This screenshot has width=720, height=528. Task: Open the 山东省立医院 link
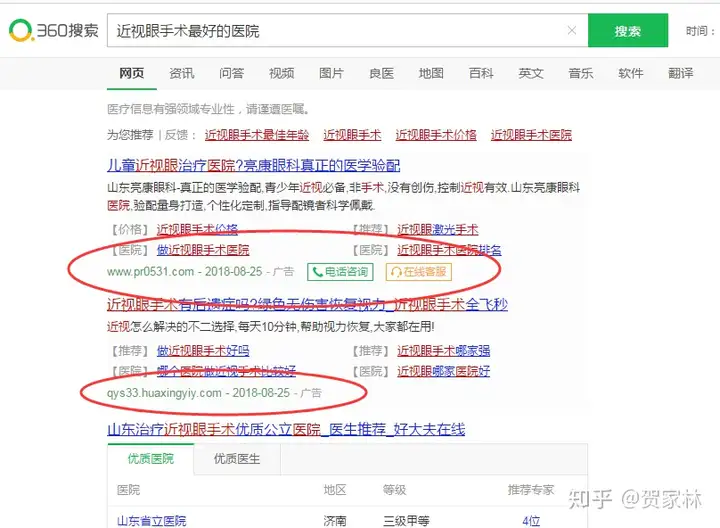[152, 521]
